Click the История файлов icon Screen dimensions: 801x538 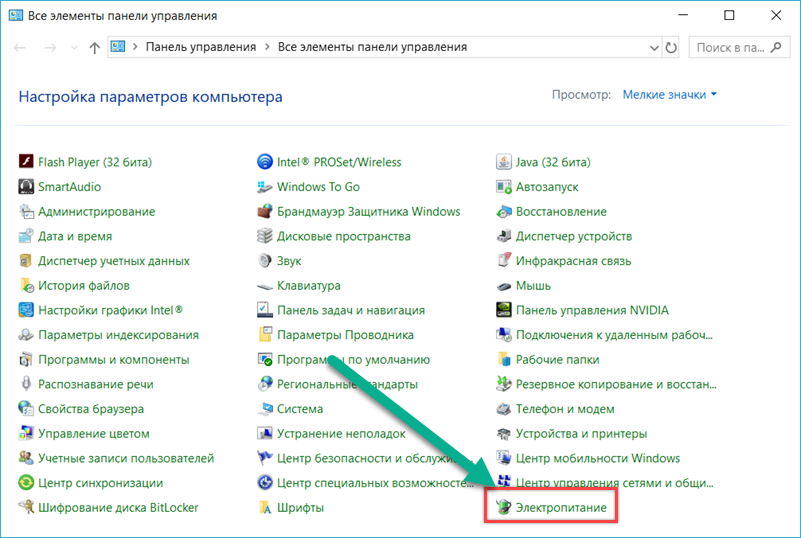tap(26, 285)
